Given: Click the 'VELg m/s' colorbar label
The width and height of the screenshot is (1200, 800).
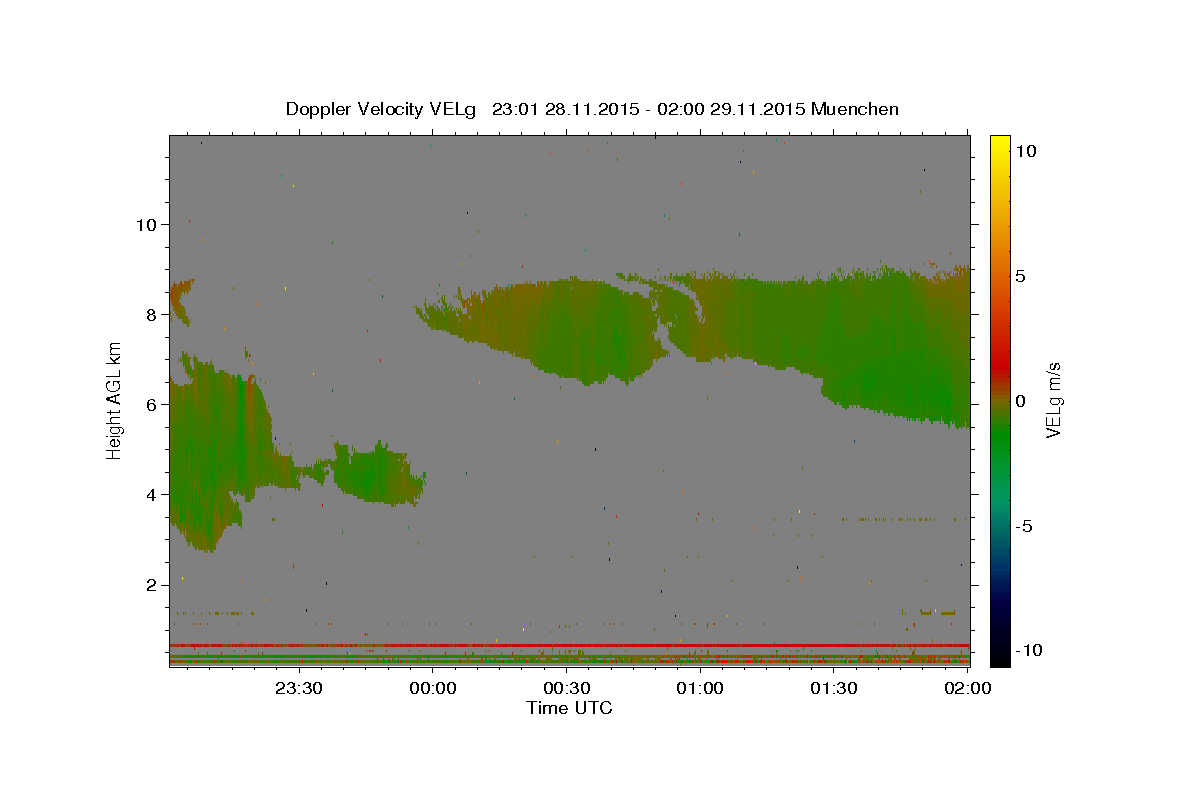Looking at the screenshot, I should click(1053, 398).
